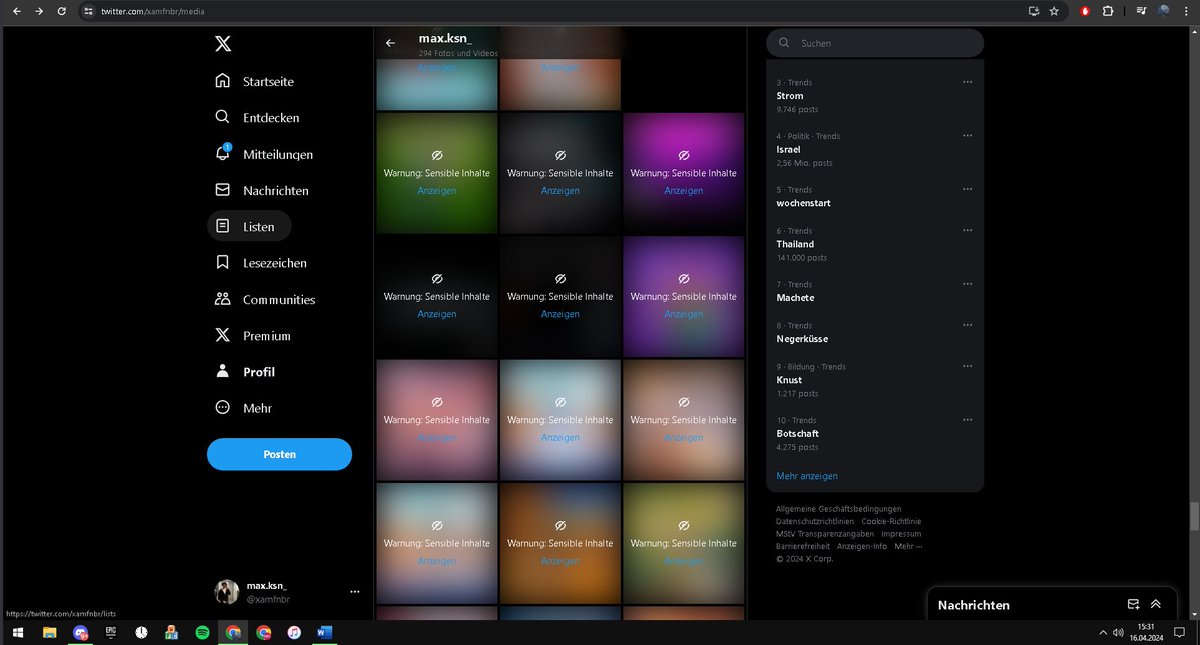Image resolution: width=1200 pixels, height=645 pixels.
Task: Open more options for Strom trend
Action: click(967, 82)
